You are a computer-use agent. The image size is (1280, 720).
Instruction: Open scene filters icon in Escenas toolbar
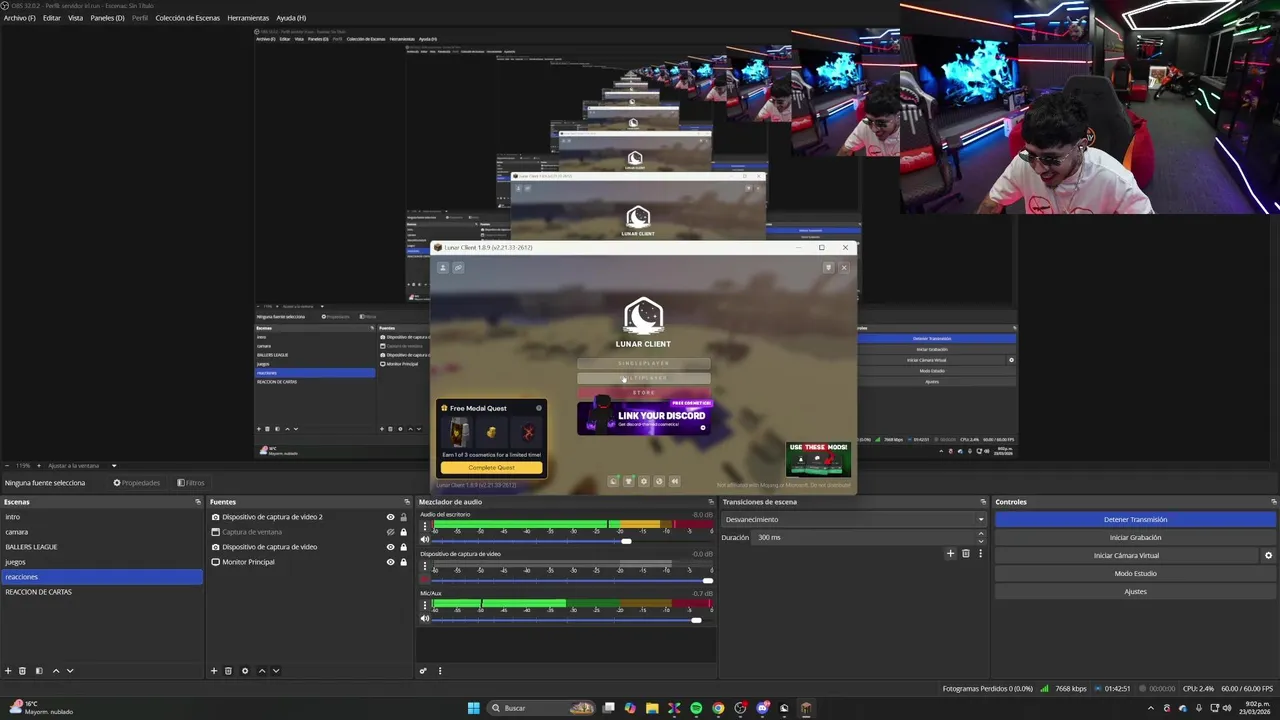(x=39, y=671)
